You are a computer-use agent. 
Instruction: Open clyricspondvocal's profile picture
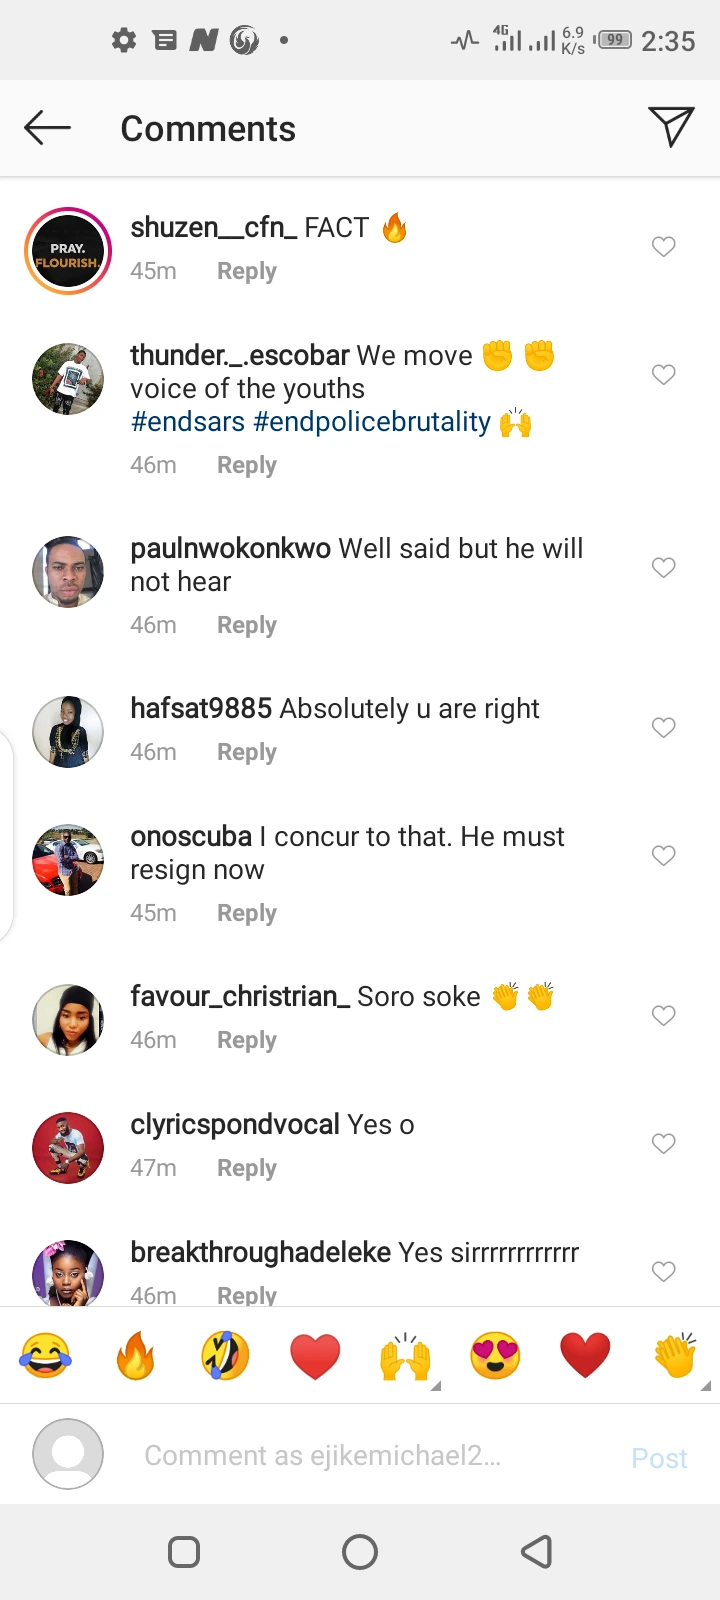[68, 1147]
